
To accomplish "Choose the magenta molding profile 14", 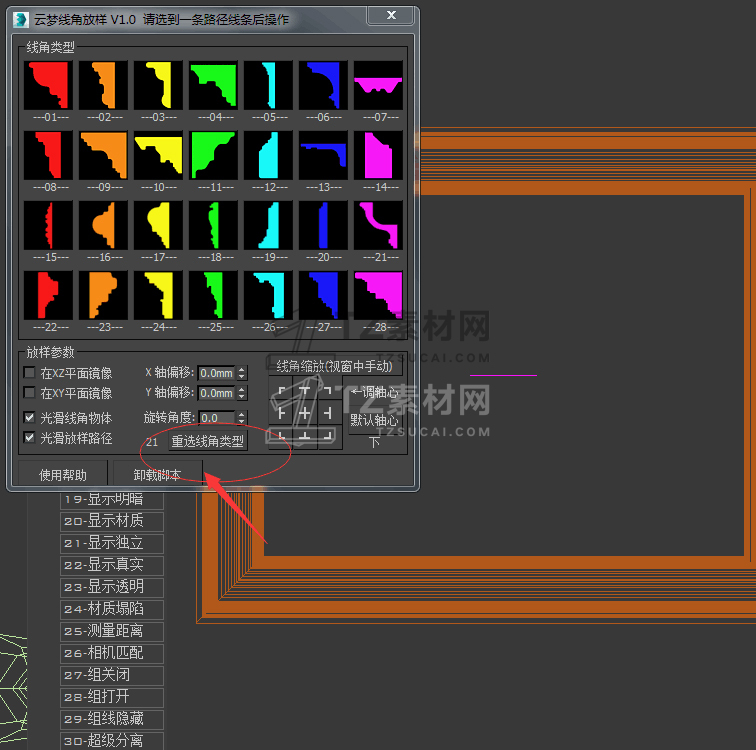I will [378, 155].
